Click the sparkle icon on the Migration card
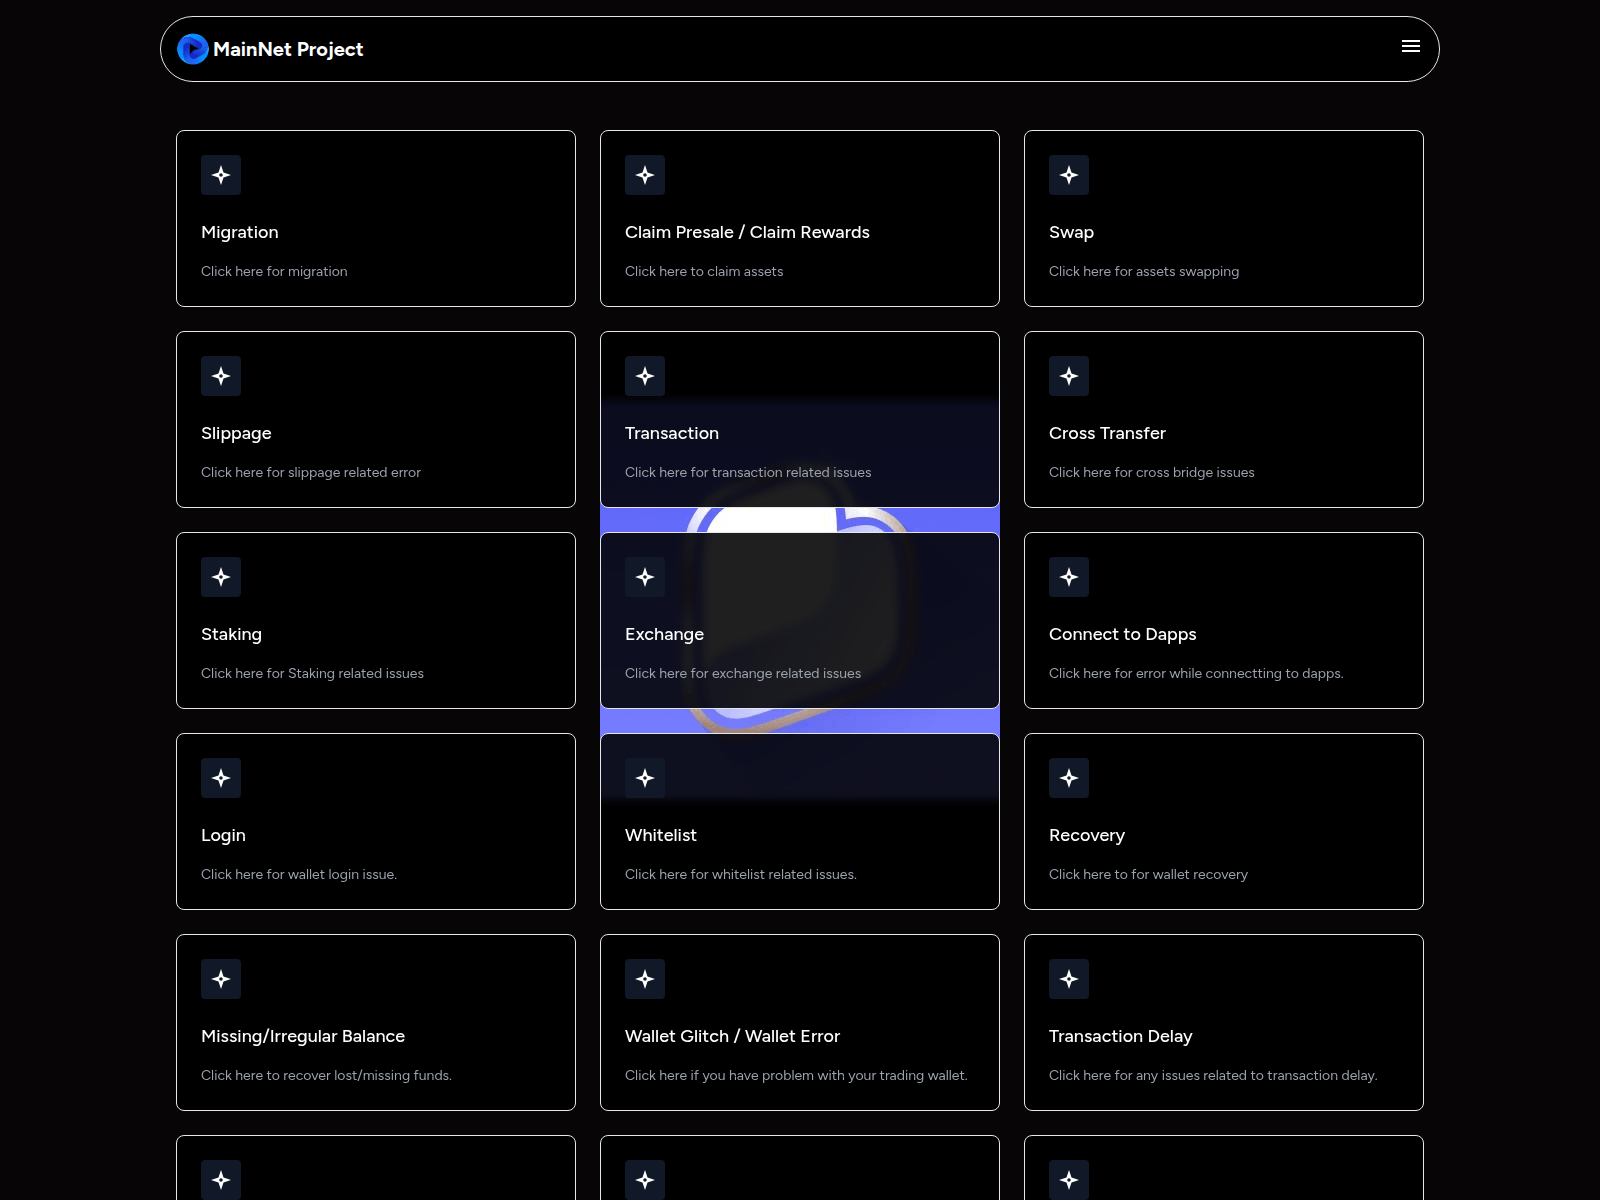Viewport: 1600px width, 1200px height. tap(221, 175)
